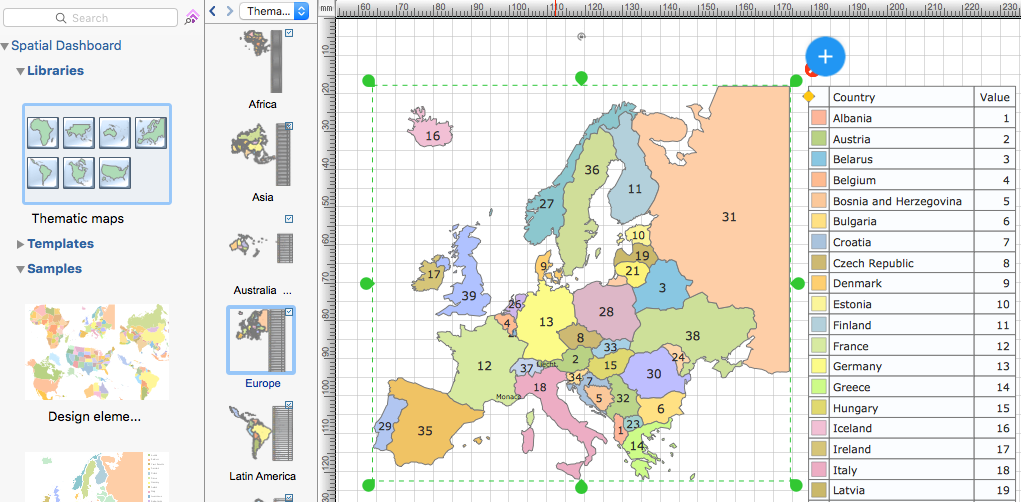This screenshot has width=1021, height=502.
Task: Click the mm ruler units box
Action: [327, 9]
